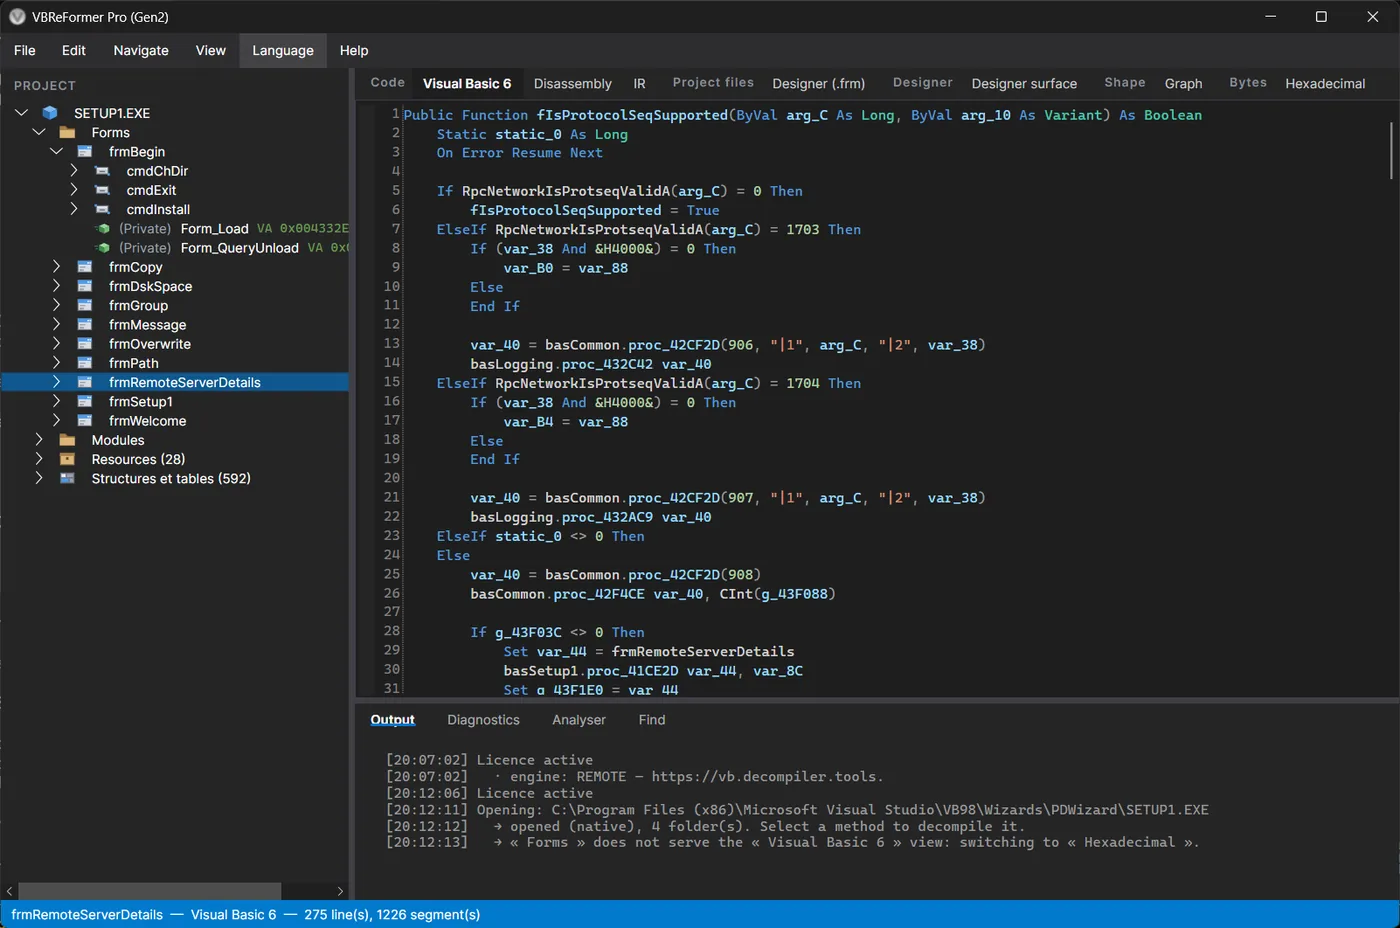The width and height of the screenshot is (1400, 928).
Task: Click 'frmRemoteServerDetails' in the status bar
Action: (87, 914)
